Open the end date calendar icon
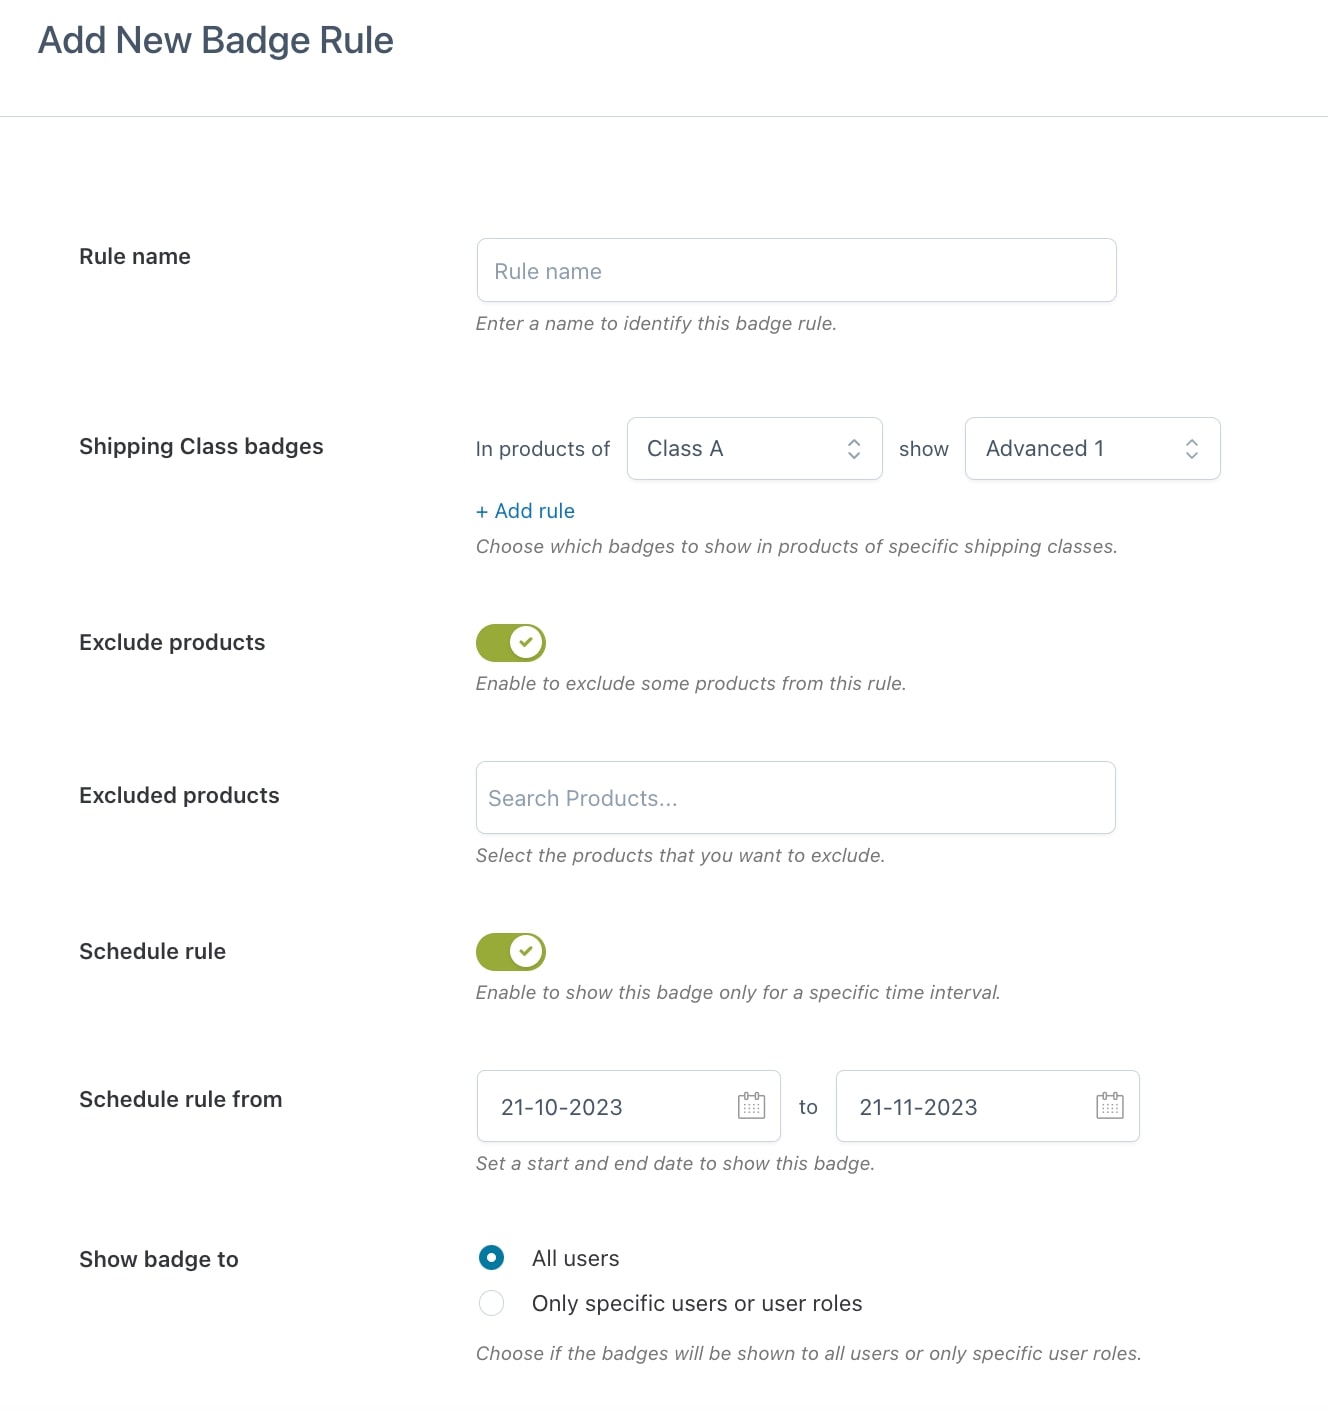The height and width of the screenshot is (1412, 1328). tap(1110, 1106)
